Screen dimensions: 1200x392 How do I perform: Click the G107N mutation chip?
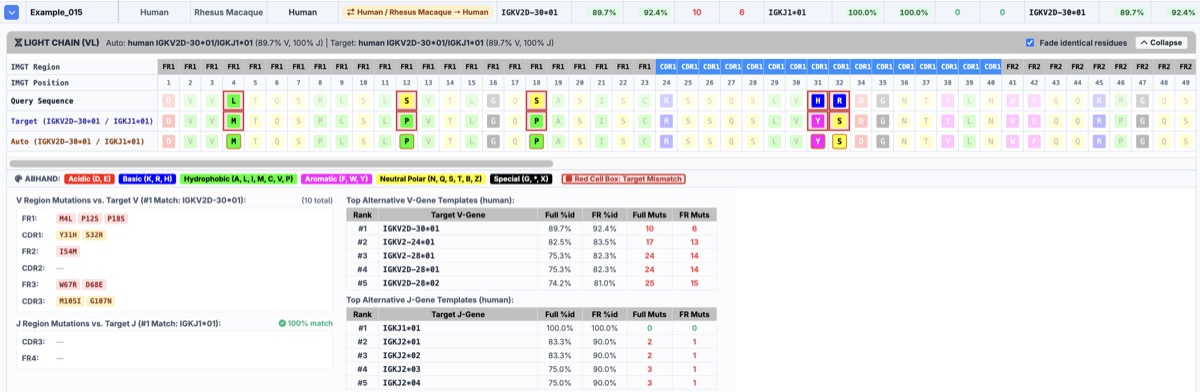[100, 301]
